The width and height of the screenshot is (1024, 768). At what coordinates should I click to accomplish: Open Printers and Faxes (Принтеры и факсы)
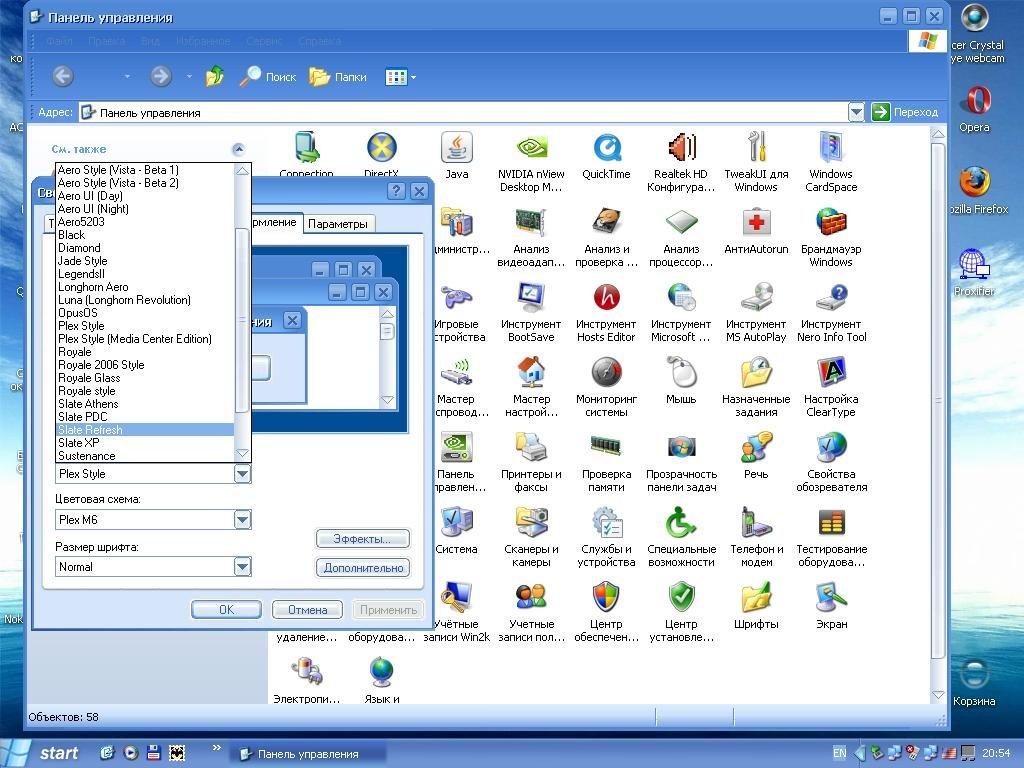(531, 448)
